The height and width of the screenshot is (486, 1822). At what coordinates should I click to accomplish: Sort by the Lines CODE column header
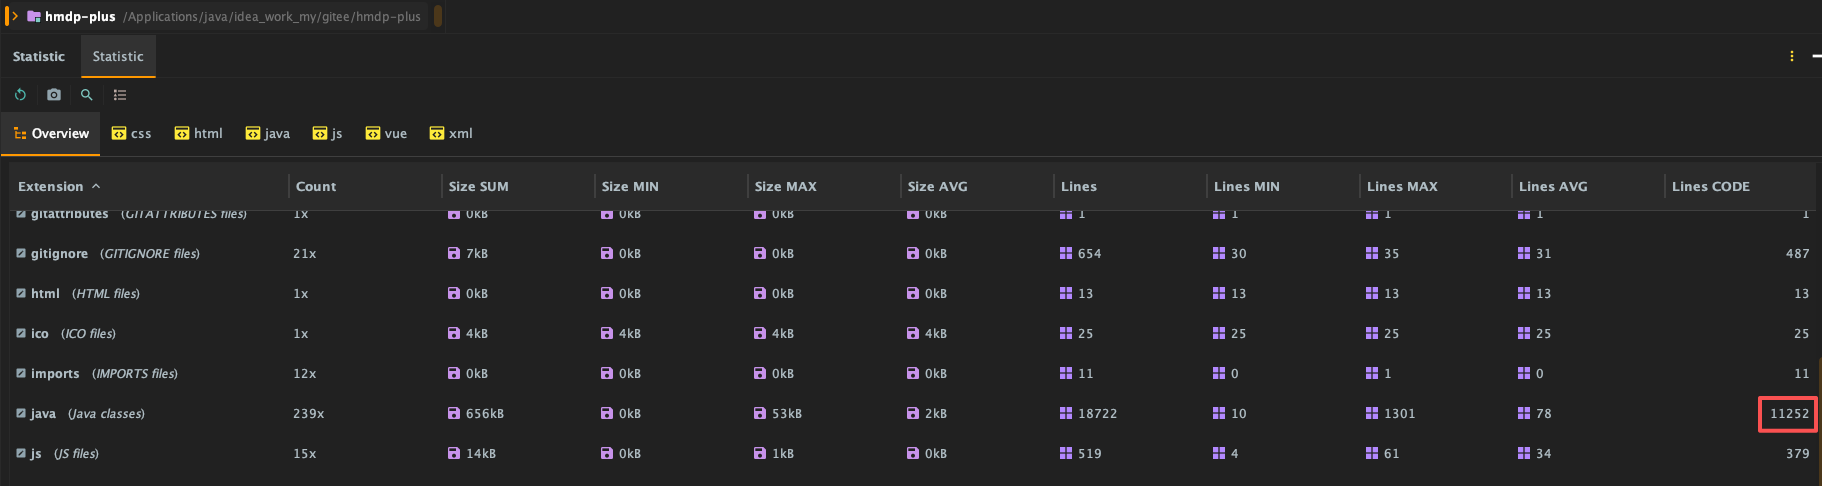pyautogui.click(x=1710, y=186)
